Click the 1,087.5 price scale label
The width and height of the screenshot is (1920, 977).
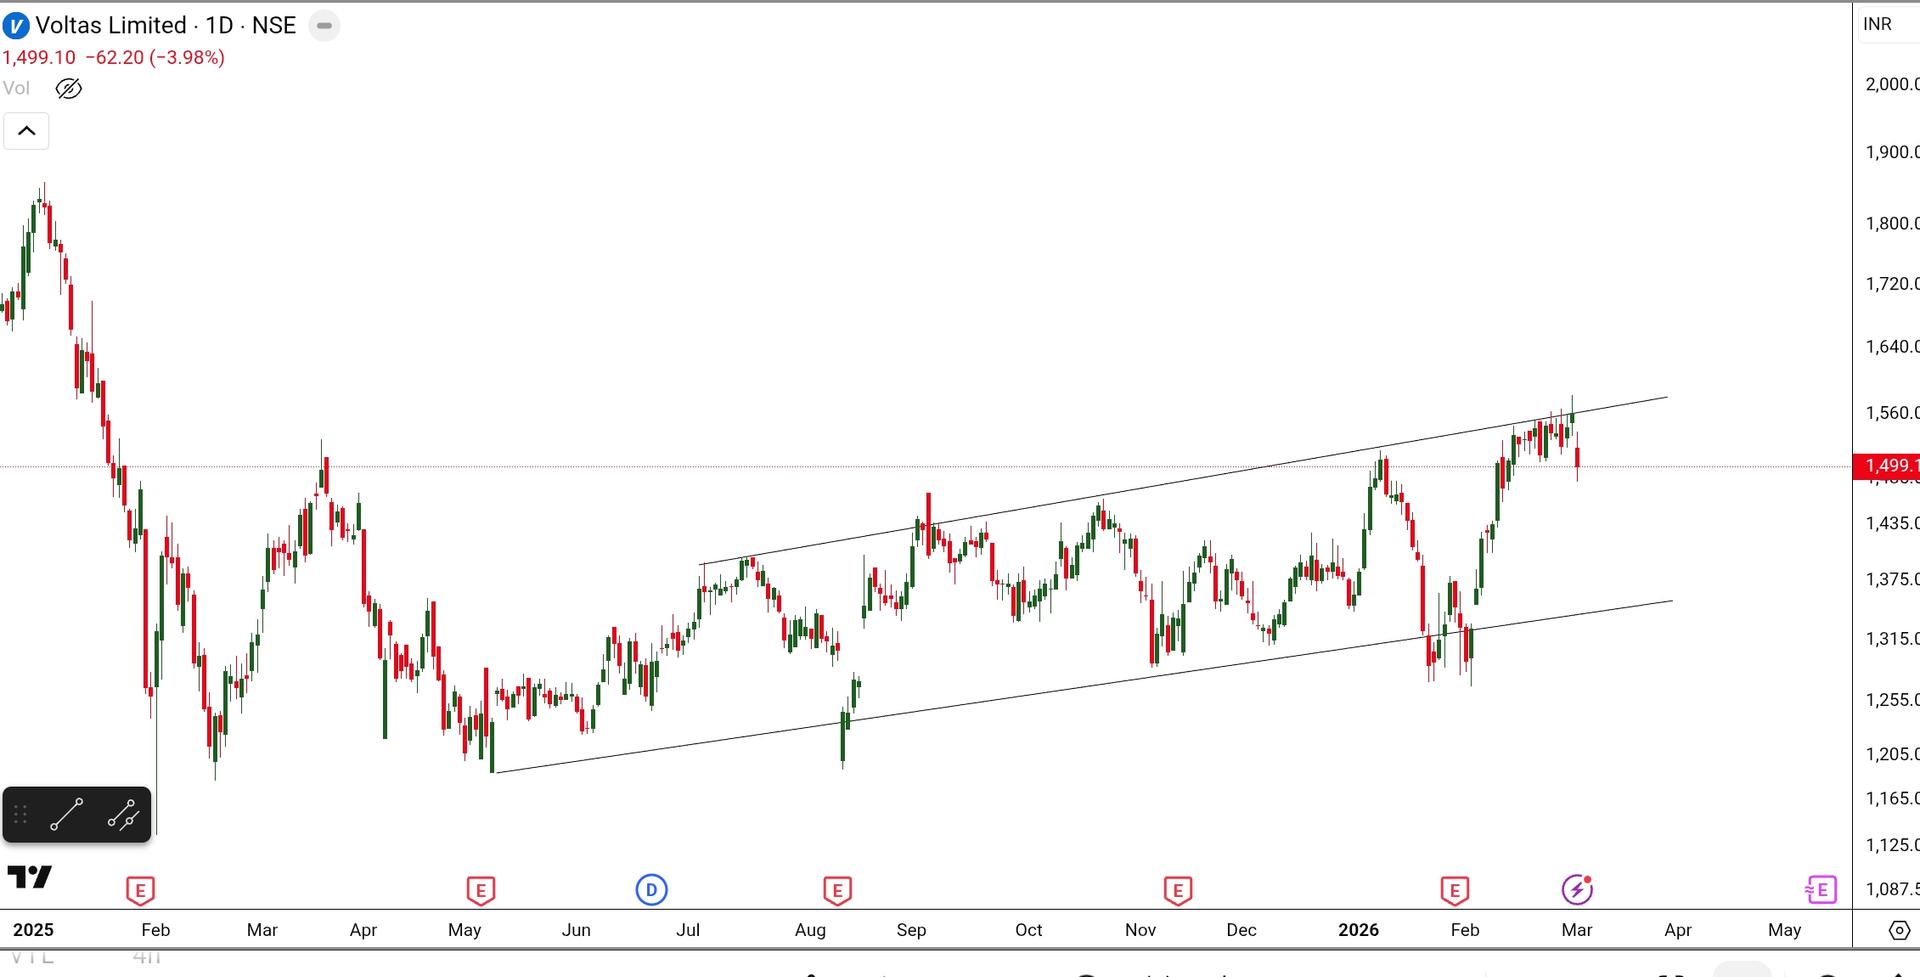(x=1892, y=889)
